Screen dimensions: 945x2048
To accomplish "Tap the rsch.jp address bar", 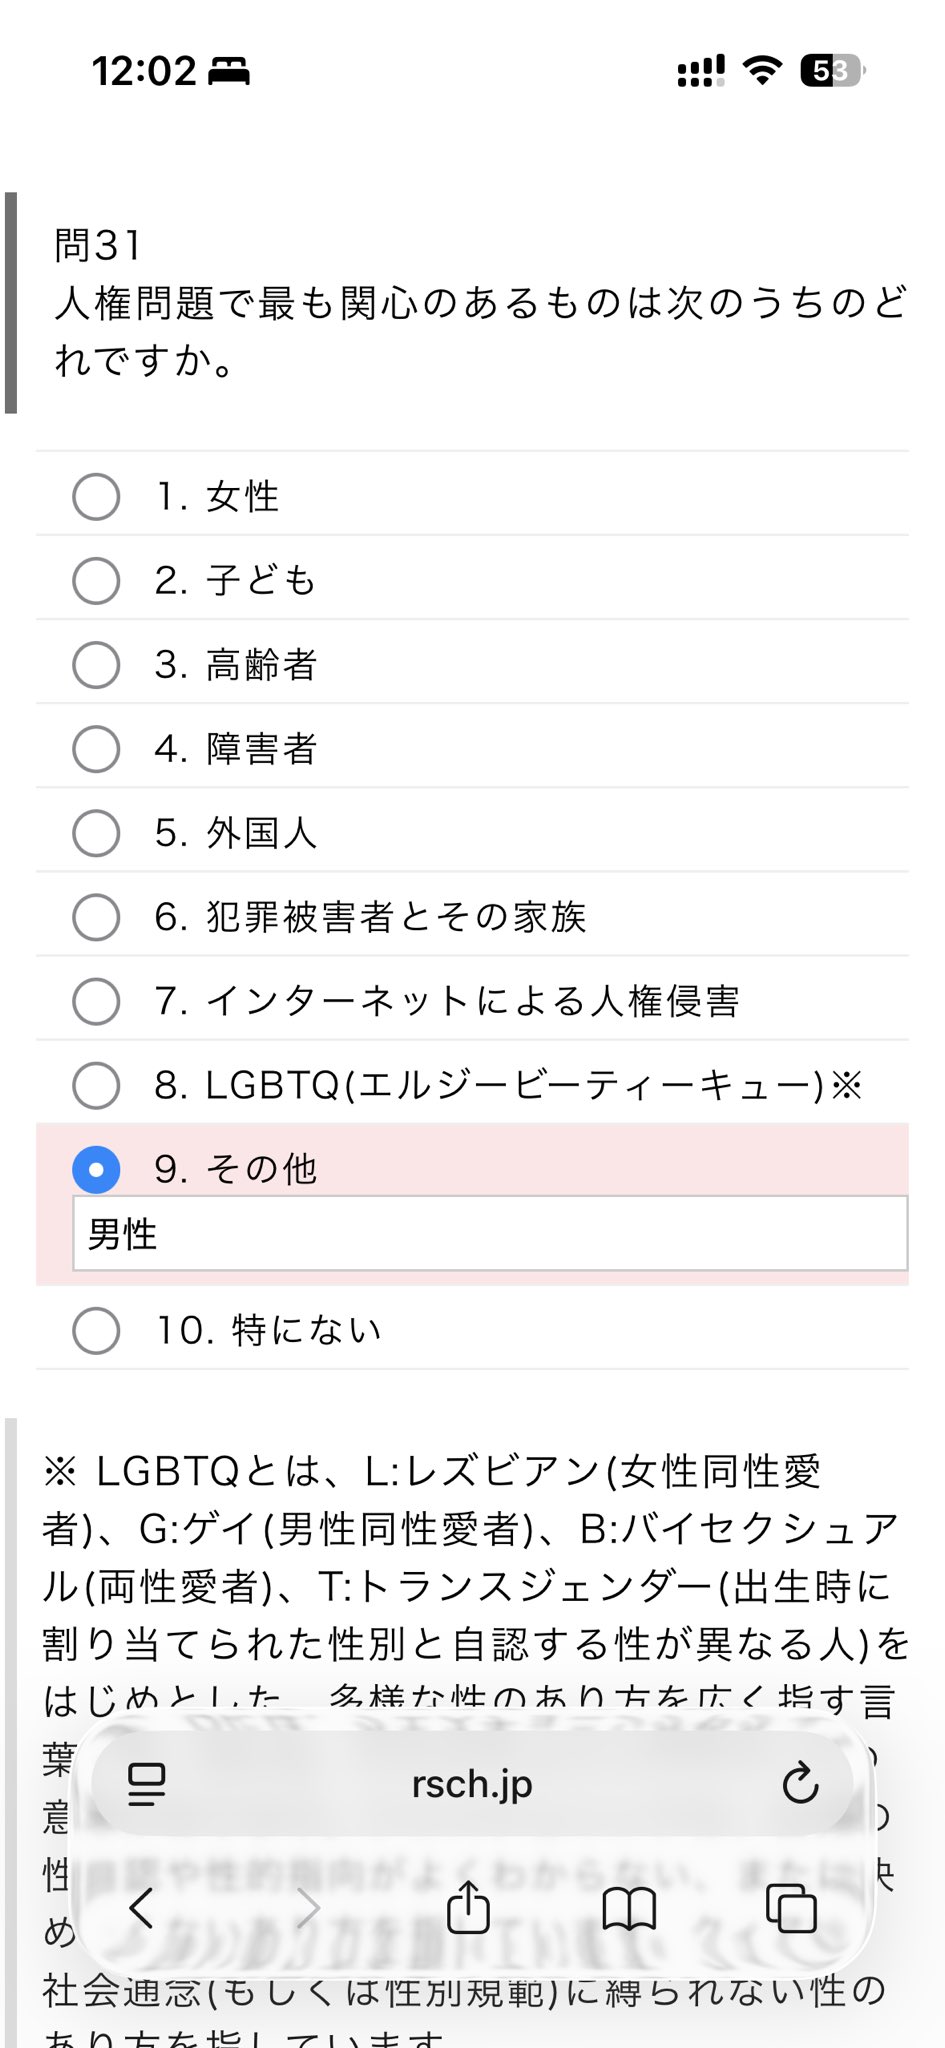I will [472, 1784].
